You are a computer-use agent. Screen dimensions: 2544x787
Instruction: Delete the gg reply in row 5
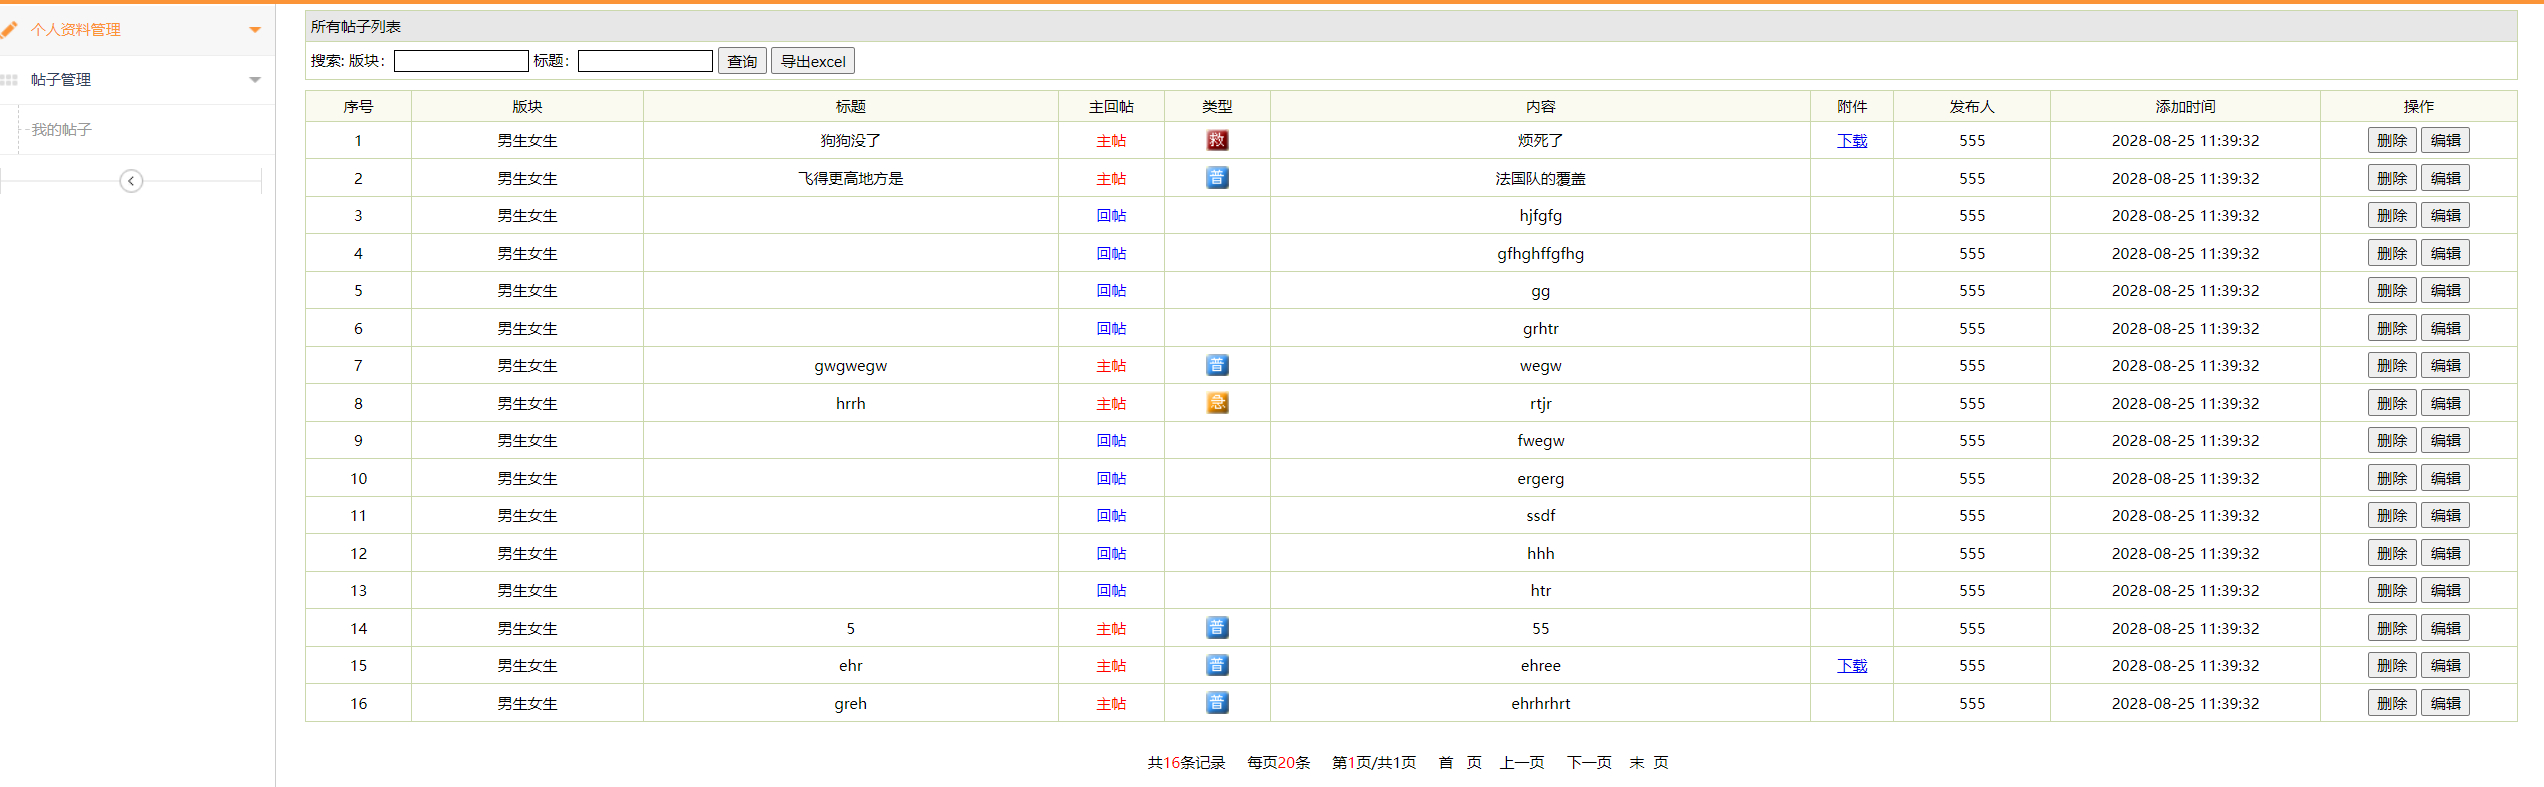[2392, 290]
